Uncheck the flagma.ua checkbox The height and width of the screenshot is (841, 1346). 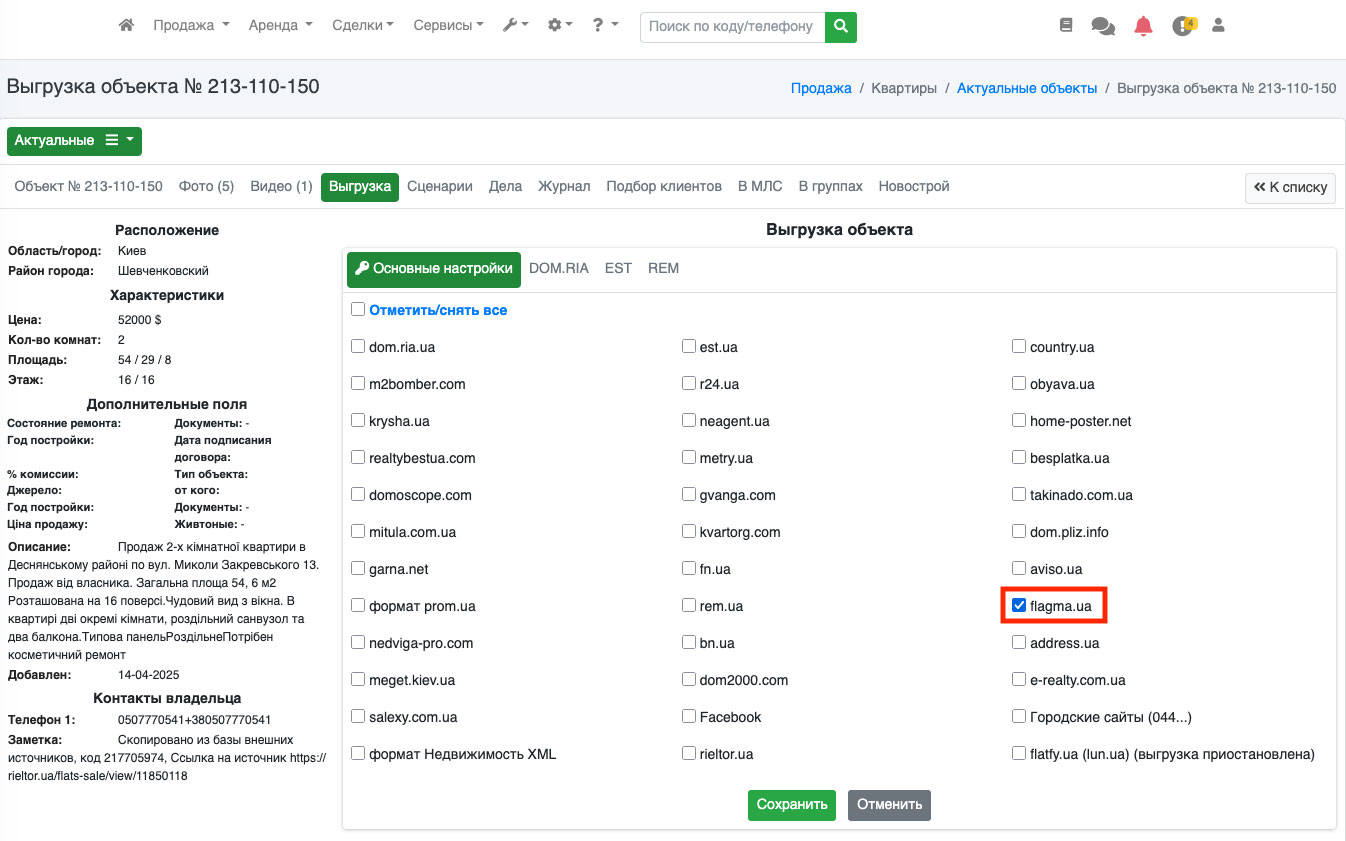tap(1019, 605)
